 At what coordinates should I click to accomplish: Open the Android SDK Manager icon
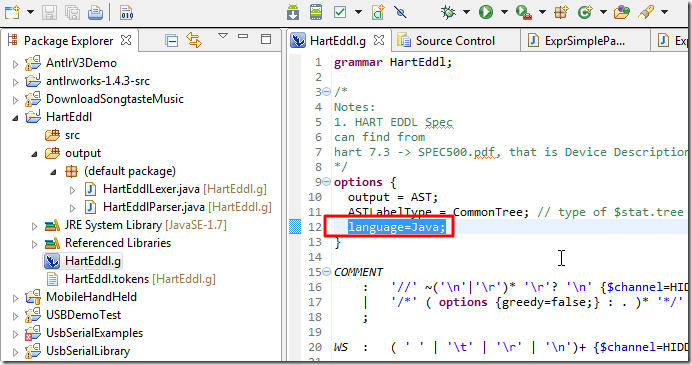click(x=293, y=12)
